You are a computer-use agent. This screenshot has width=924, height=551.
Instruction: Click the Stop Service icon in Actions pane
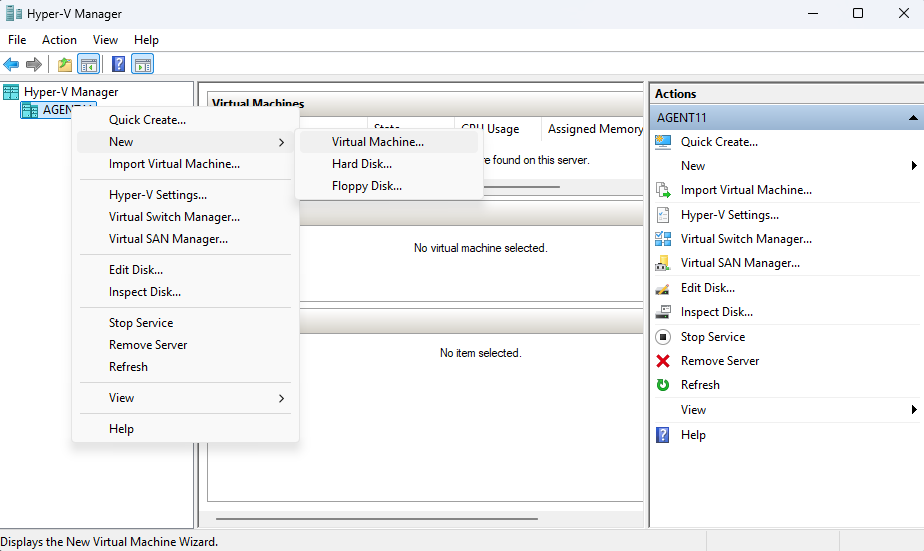click(x=663, y=337)
